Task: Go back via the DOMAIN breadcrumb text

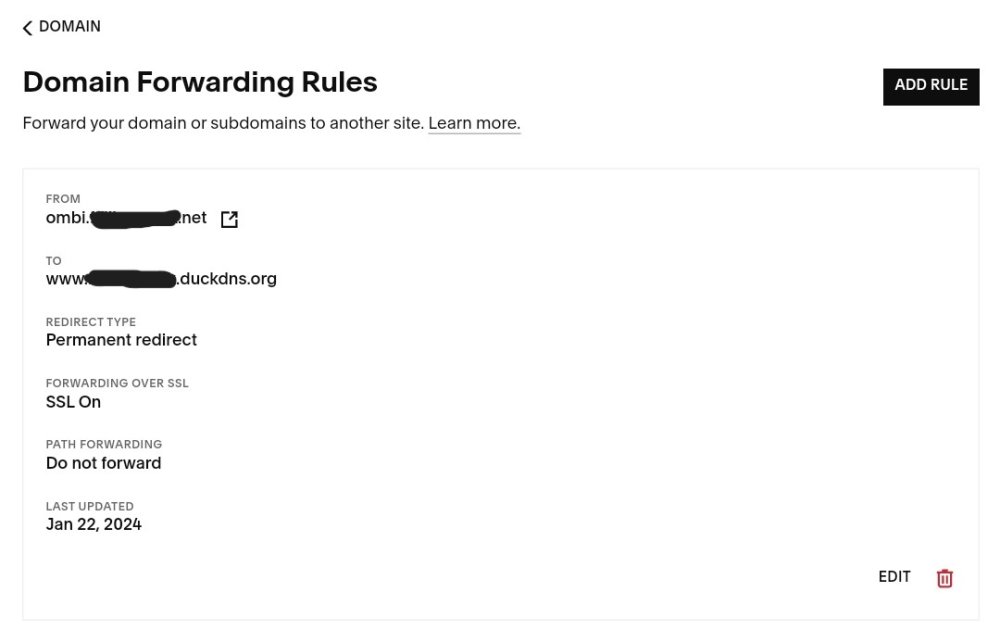Action: point(70,26)
